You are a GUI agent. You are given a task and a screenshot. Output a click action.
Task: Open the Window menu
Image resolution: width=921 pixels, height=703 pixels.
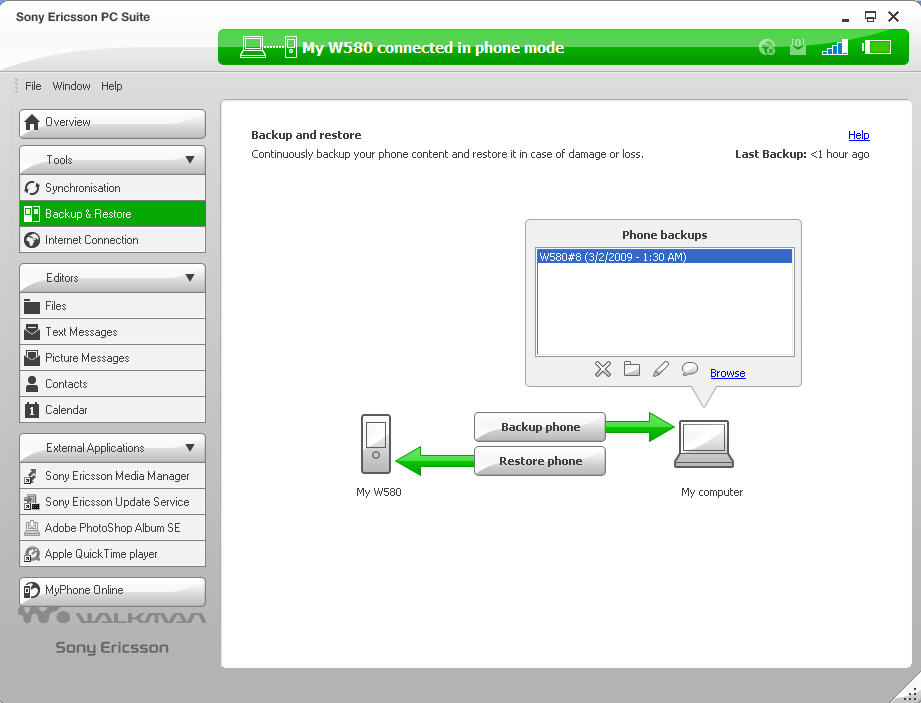coord(71,86)
